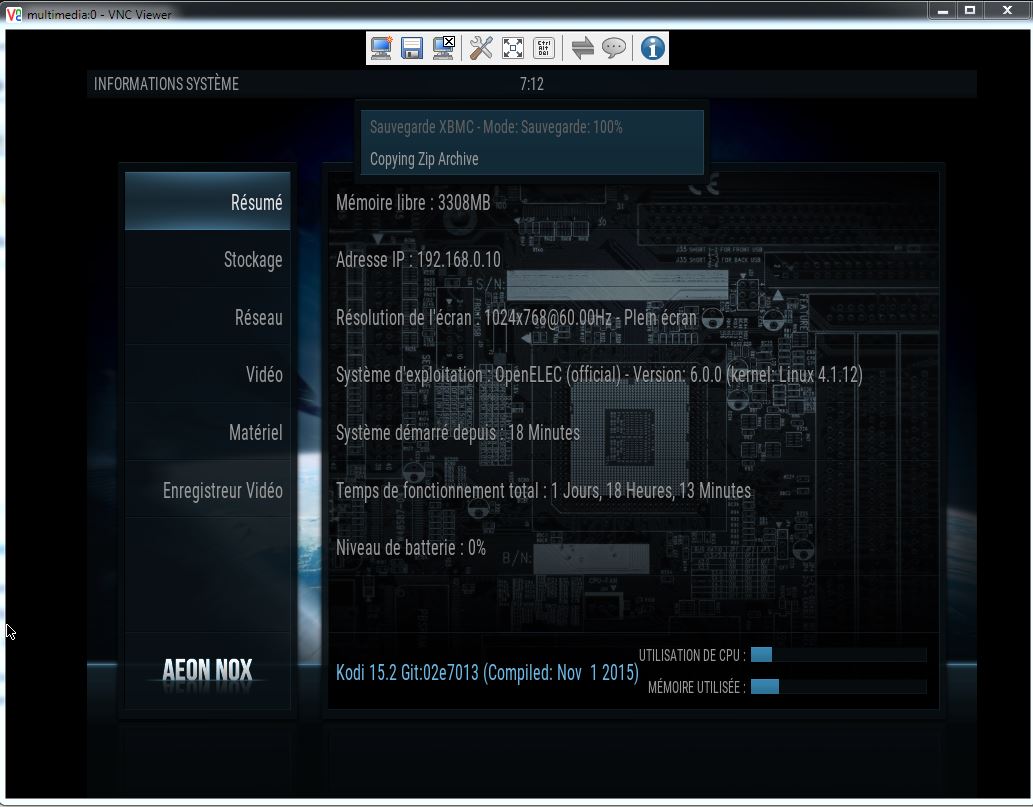Click the 'Système d'exploitation : OpenELEC' line
Image resolution: width=1033 pixels, height=807 pixels.
pyautogui.click(x=600, y=375)
